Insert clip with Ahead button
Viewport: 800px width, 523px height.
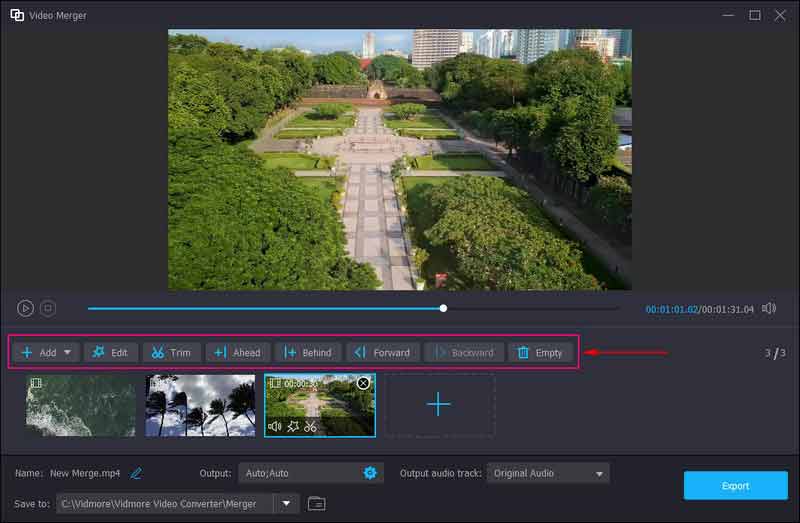pyautogui.click(x=237, y=352)
